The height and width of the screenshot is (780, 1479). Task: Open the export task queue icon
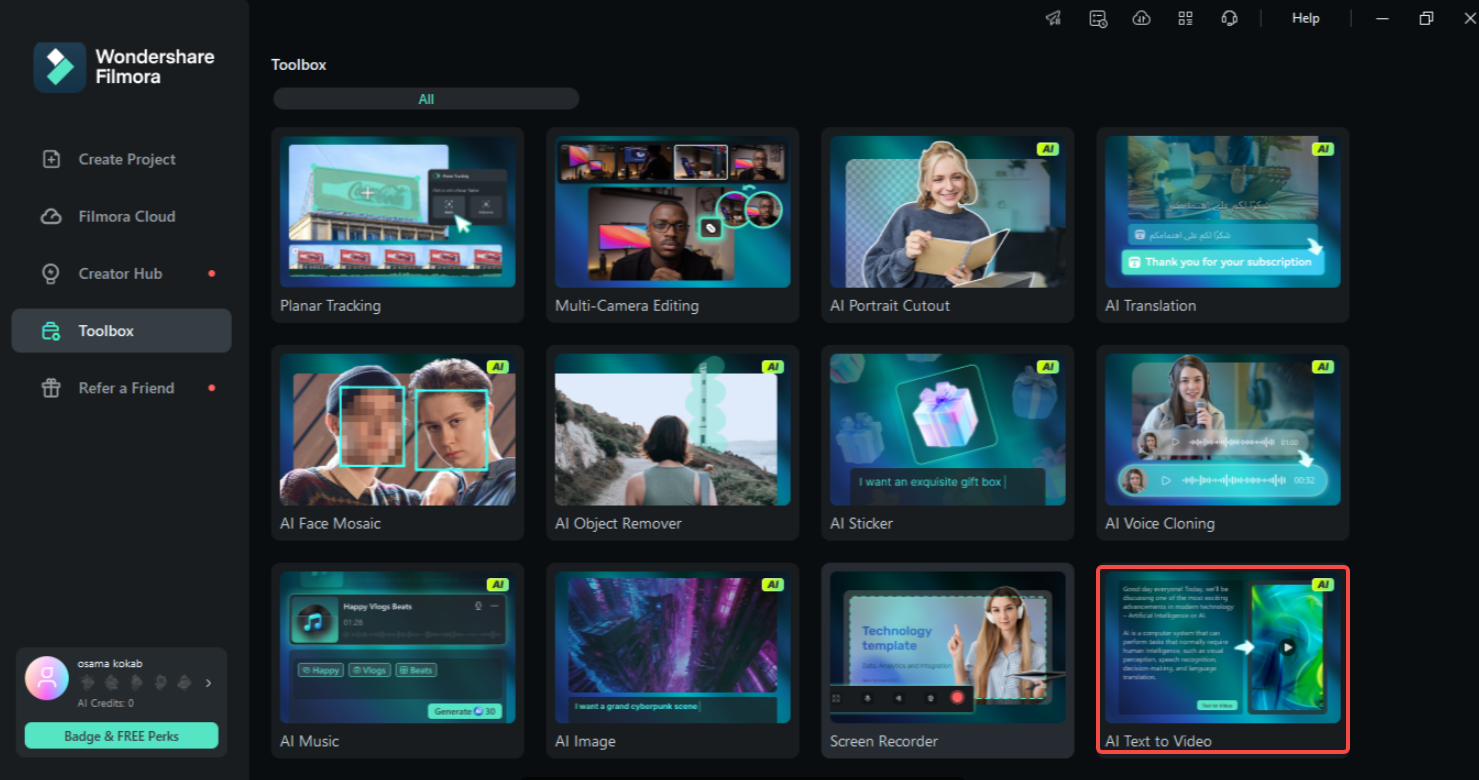click(x=1097, y=18)
